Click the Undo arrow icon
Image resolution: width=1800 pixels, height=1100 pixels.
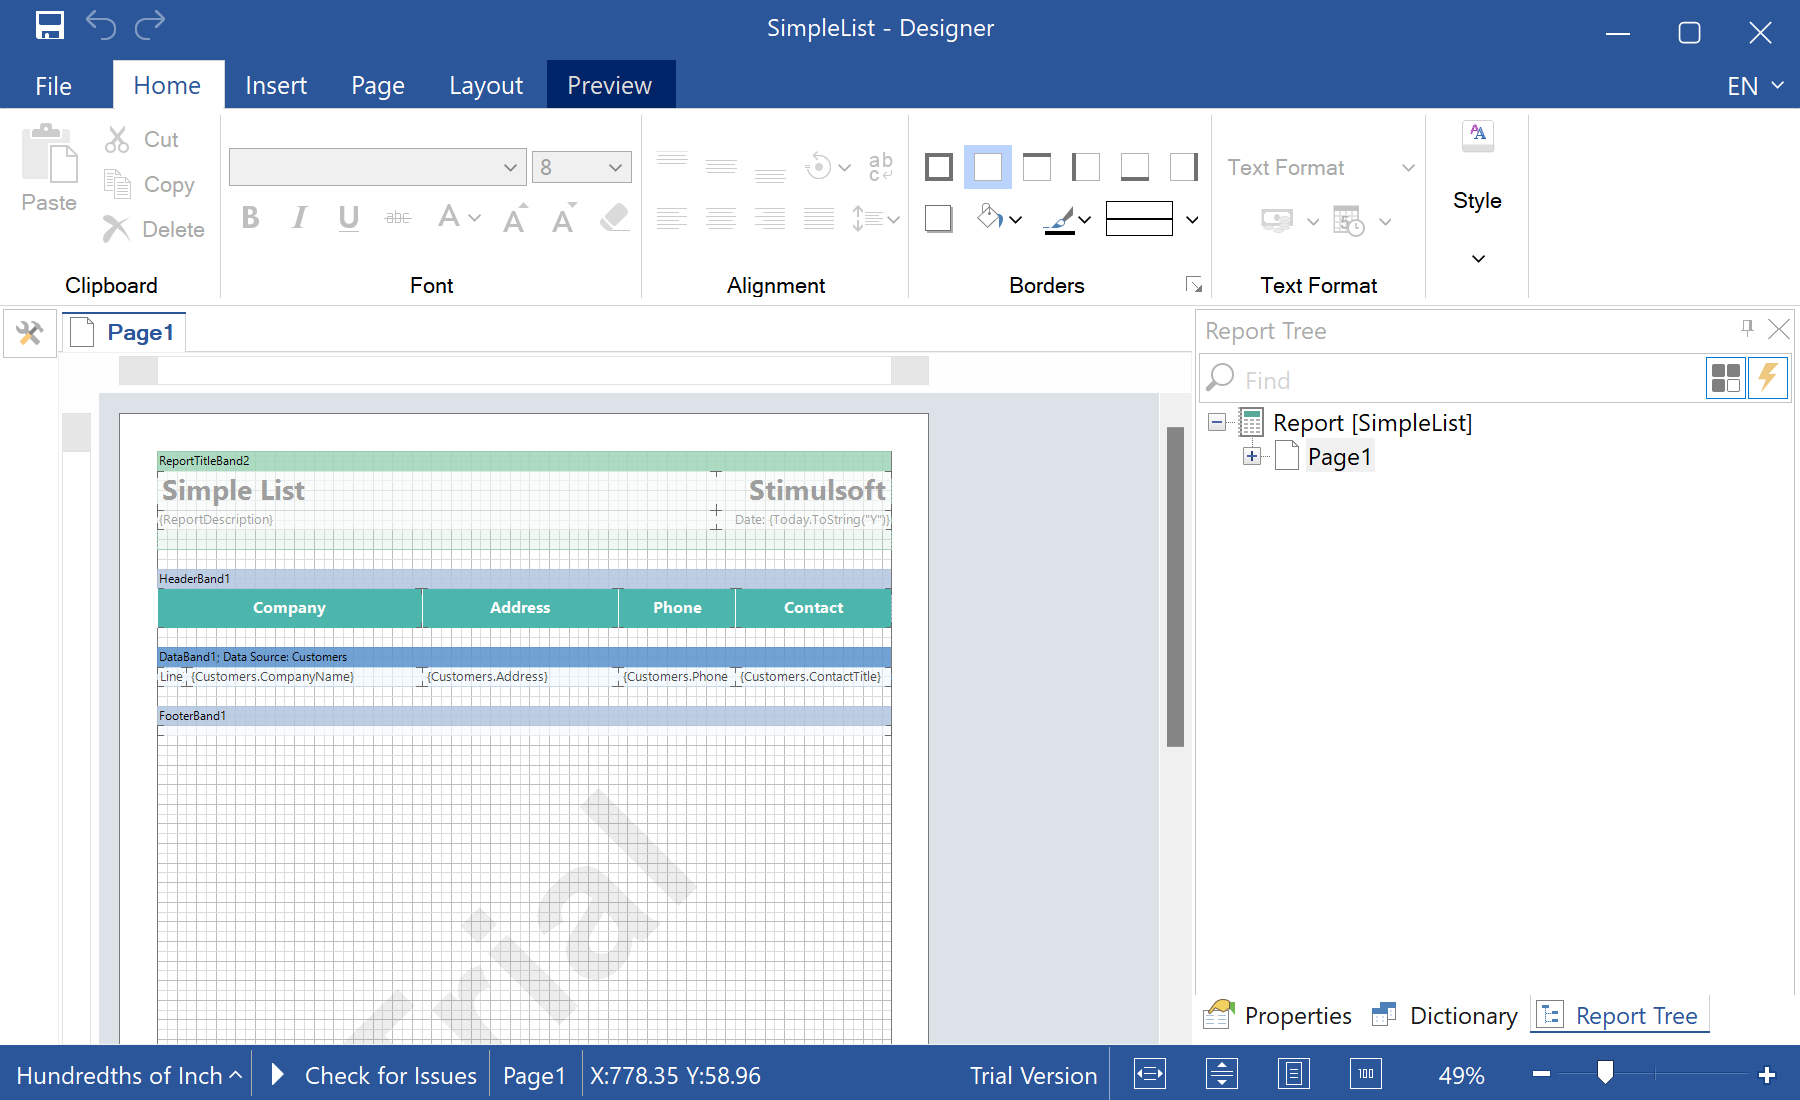click(101, 26)
